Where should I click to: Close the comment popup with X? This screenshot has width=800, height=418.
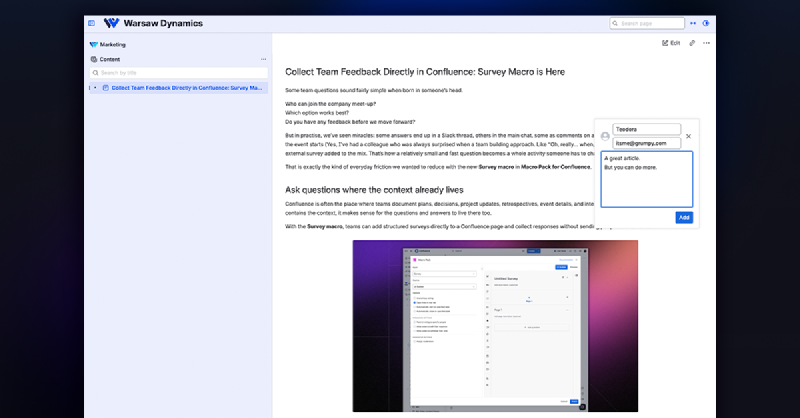688,136
